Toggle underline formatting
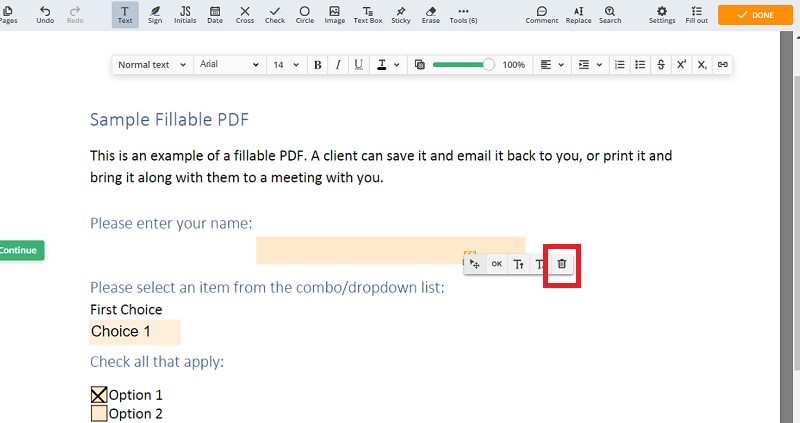The image size is (800, 423). coord(359,65)
